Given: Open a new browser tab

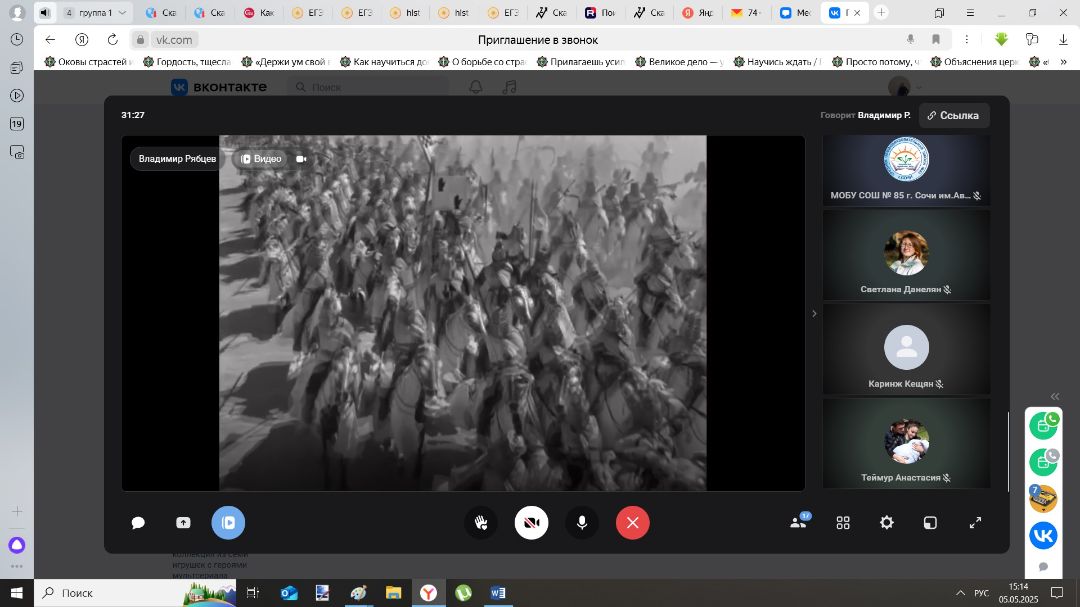Looking at the screenshot, I should click(x=881, y=12).
